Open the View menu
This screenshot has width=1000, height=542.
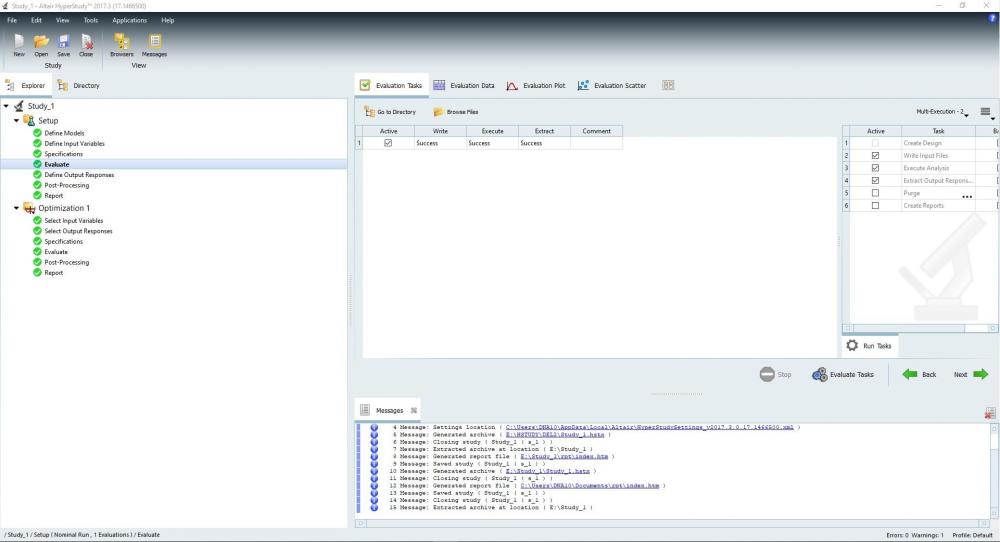tap(62, 20)
